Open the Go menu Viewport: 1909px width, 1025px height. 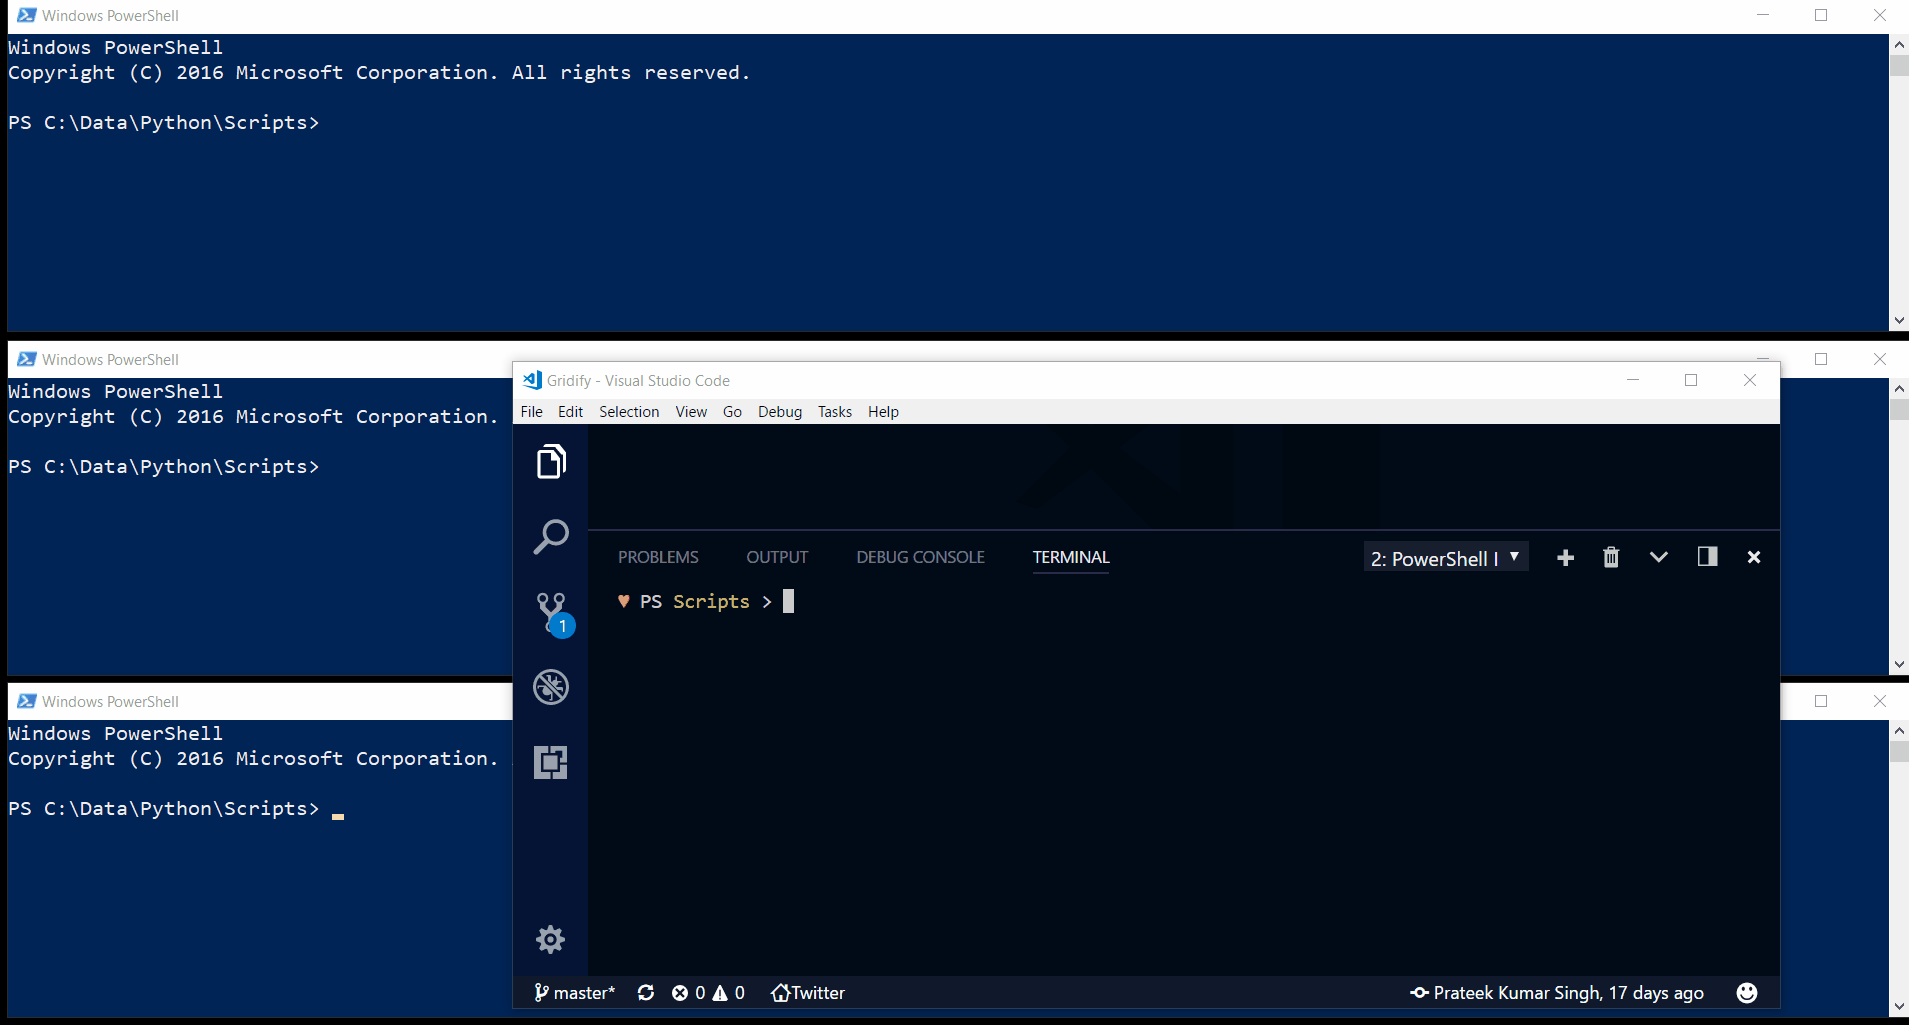pyautogui.click(x=732, y=412)
